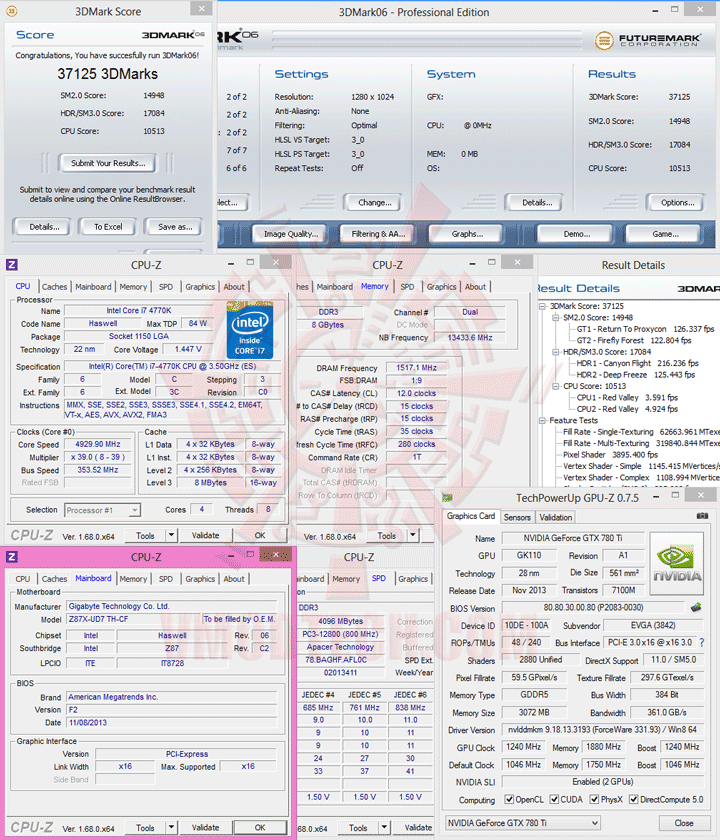Switch to the Caches tab in the CPU-Z CPU window

tap(55, 287)
